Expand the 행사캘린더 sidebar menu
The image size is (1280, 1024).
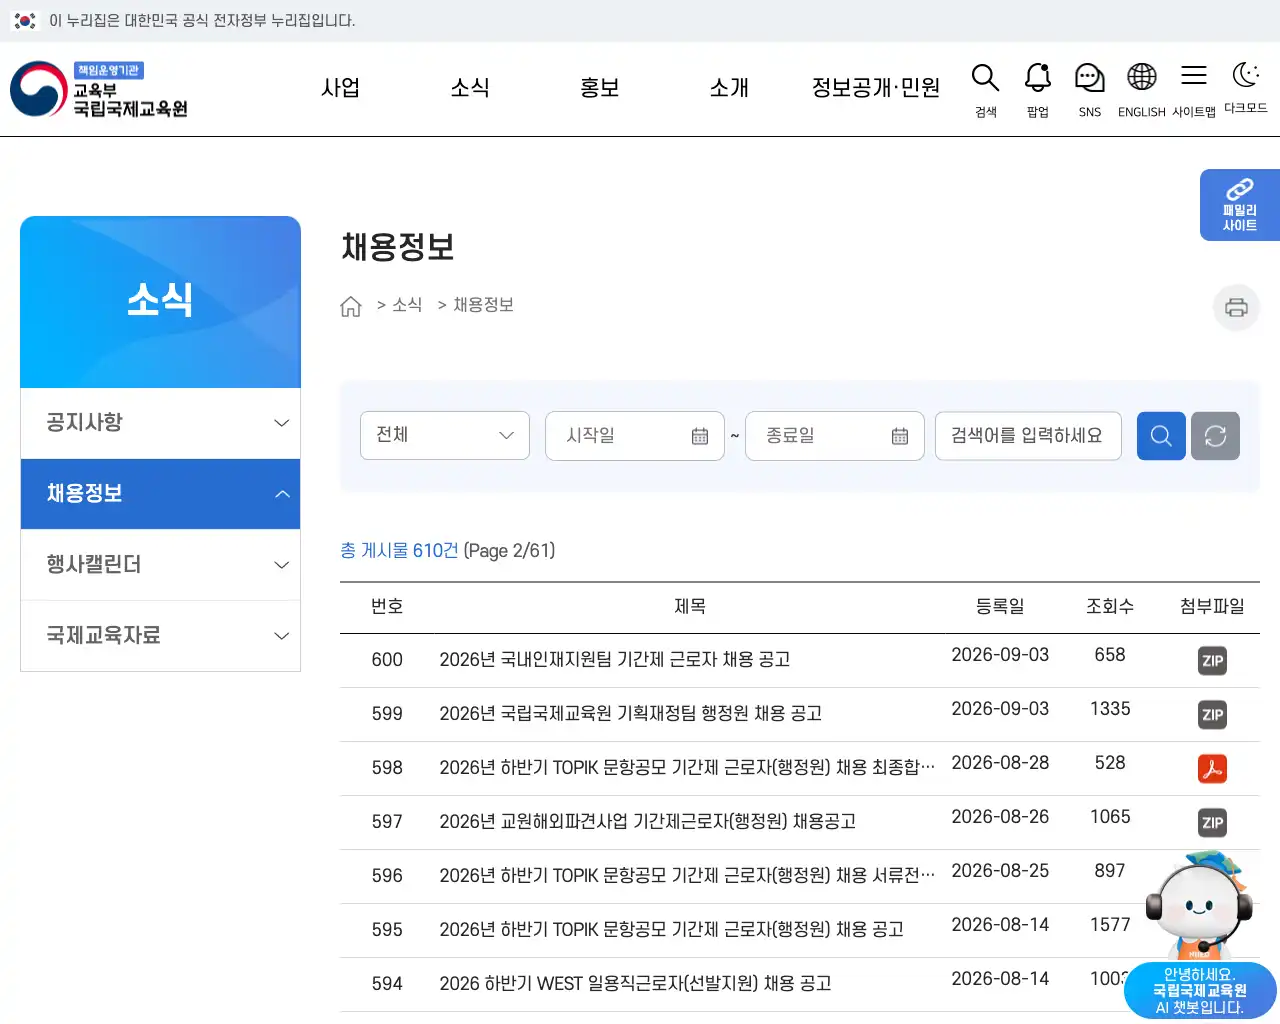tap(160, 565)
